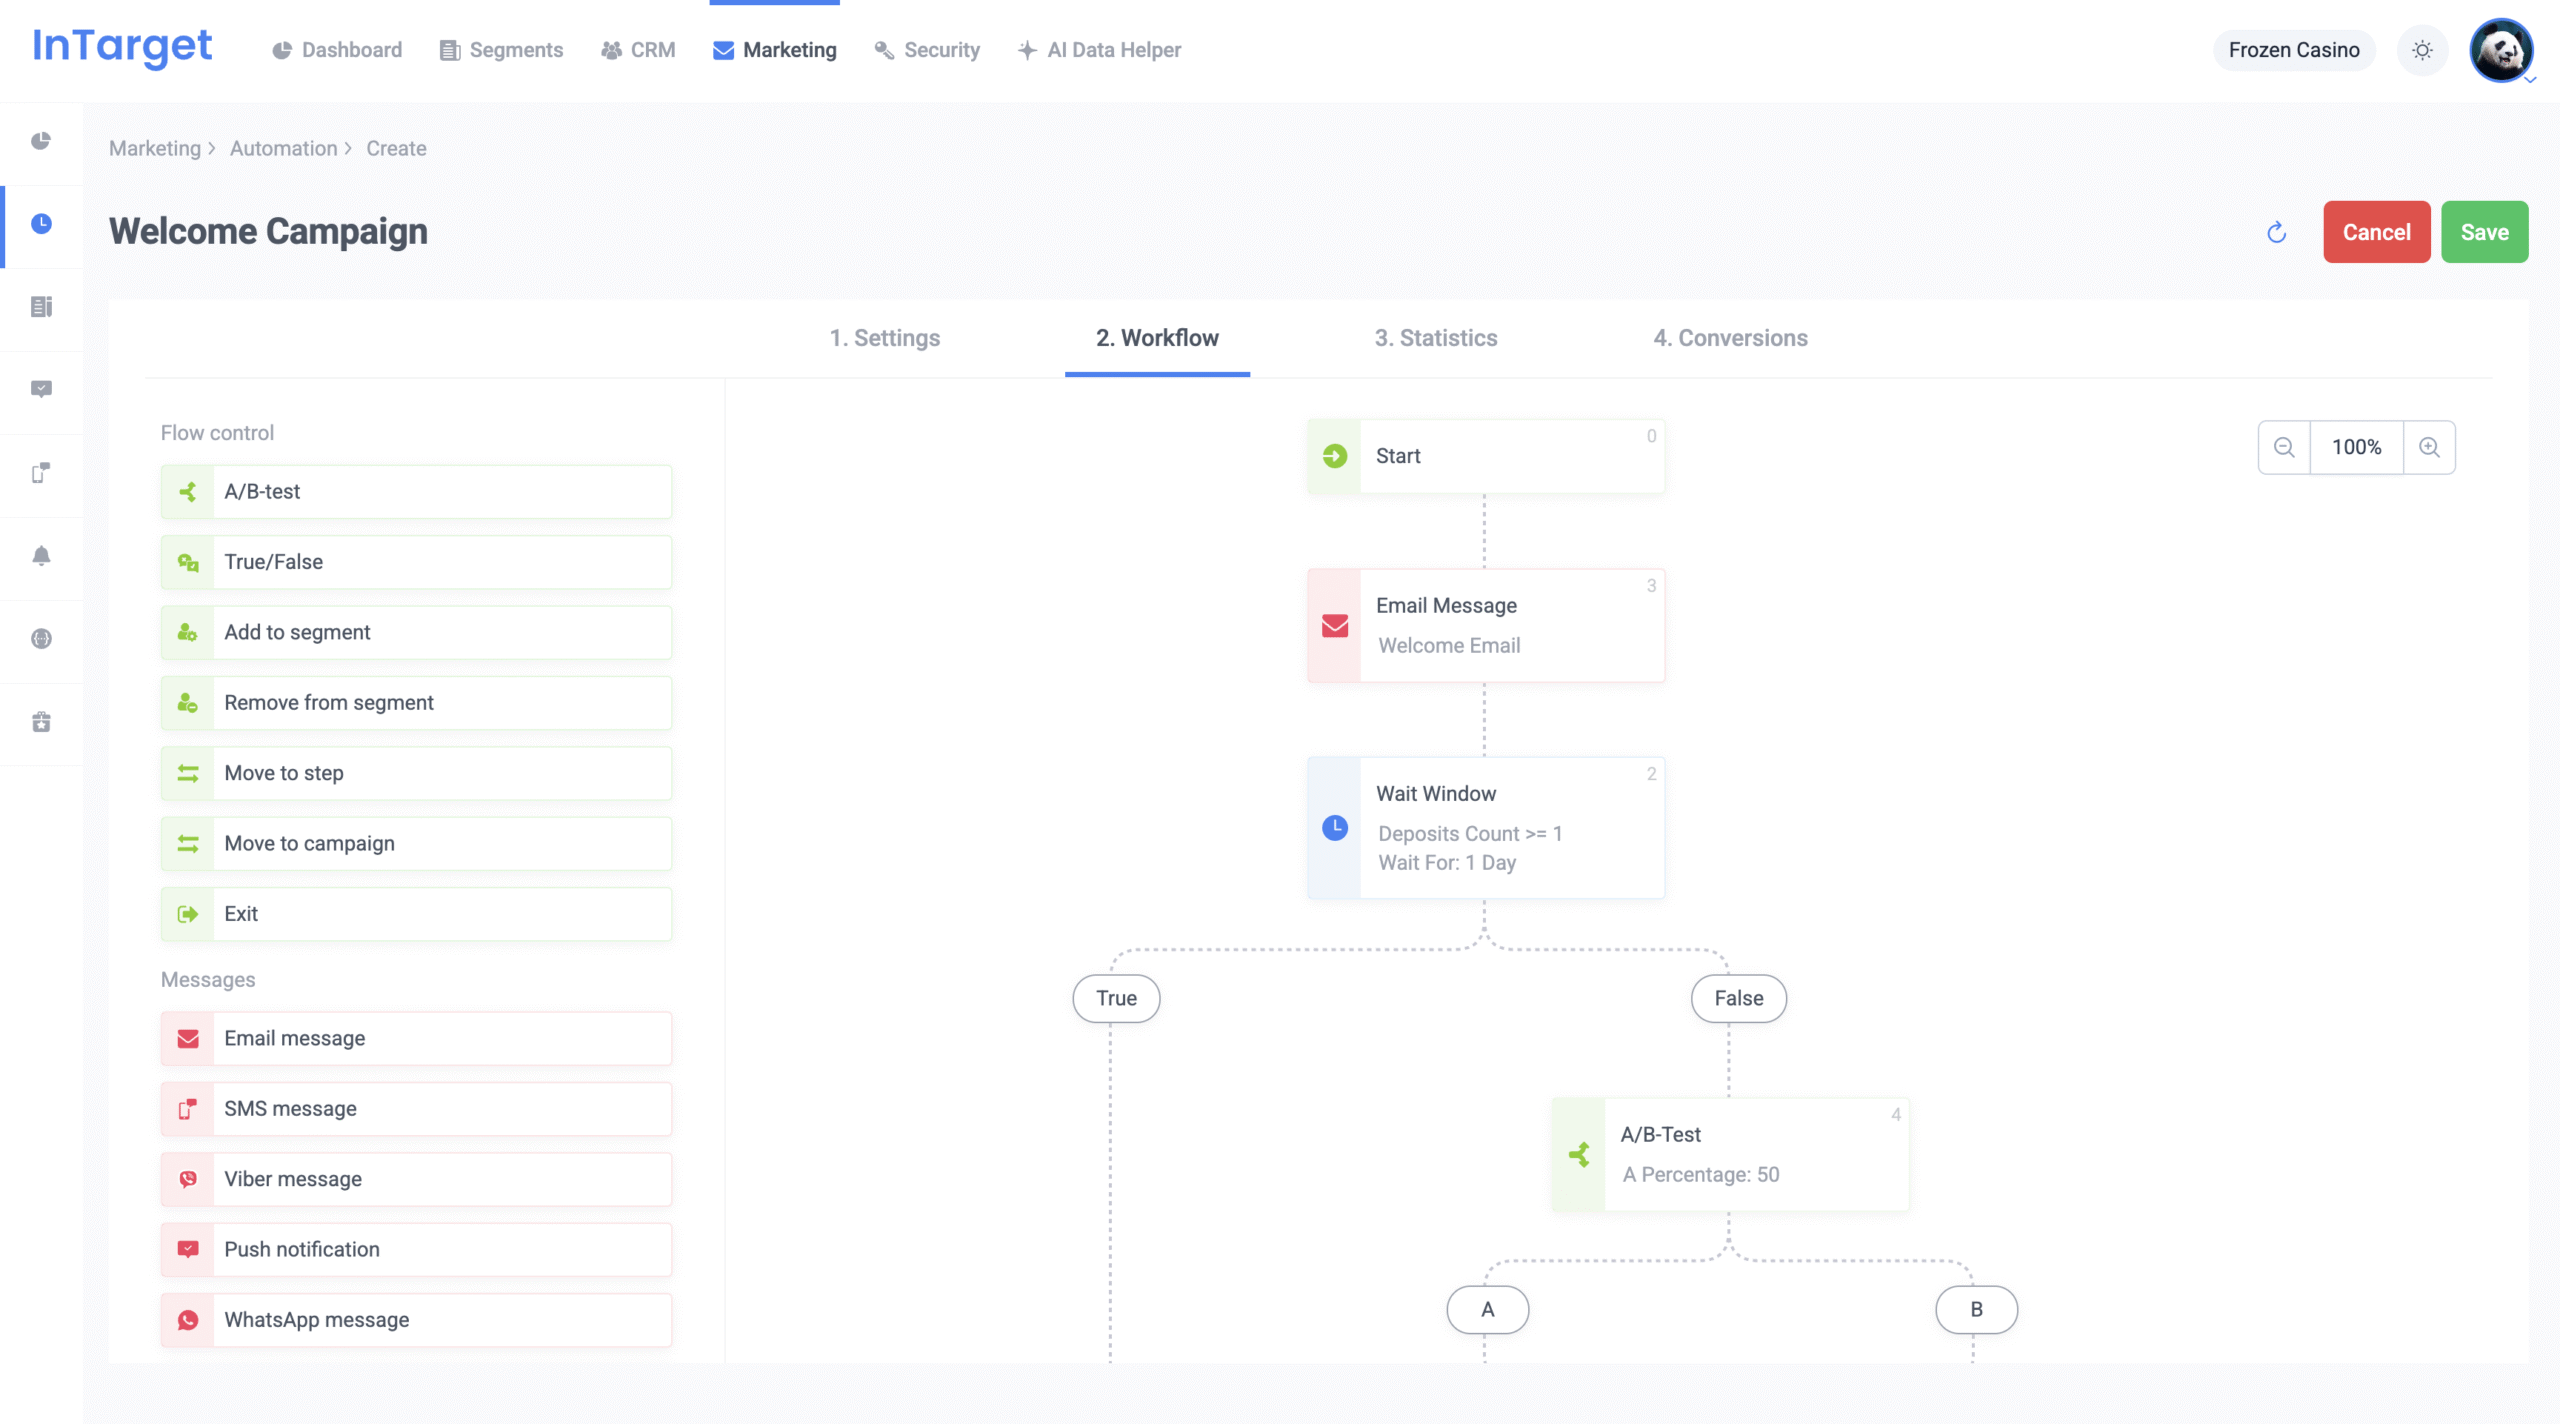
Task: Click the zoom out magnifier icon
Action: coord(2284,447)
